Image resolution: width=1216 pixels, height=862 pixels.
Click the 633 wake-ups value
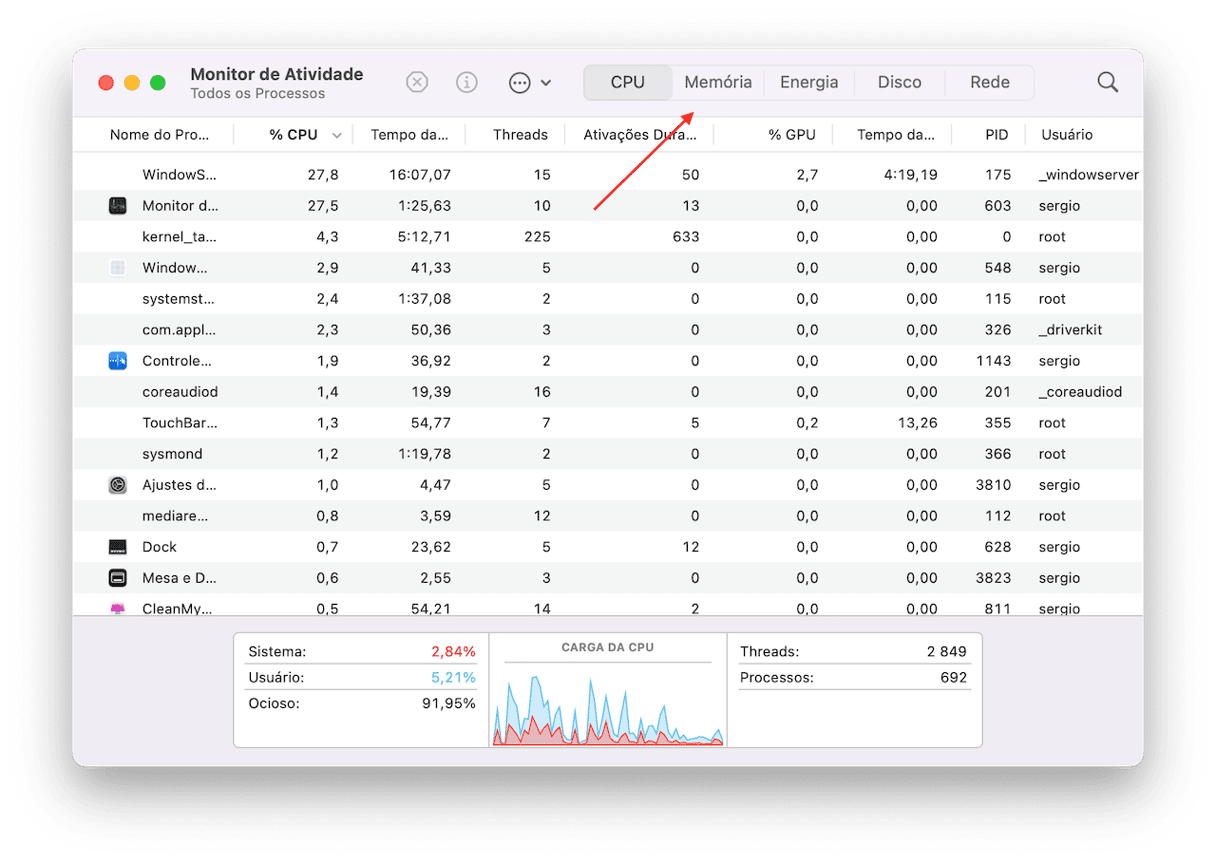click(686, 237)
